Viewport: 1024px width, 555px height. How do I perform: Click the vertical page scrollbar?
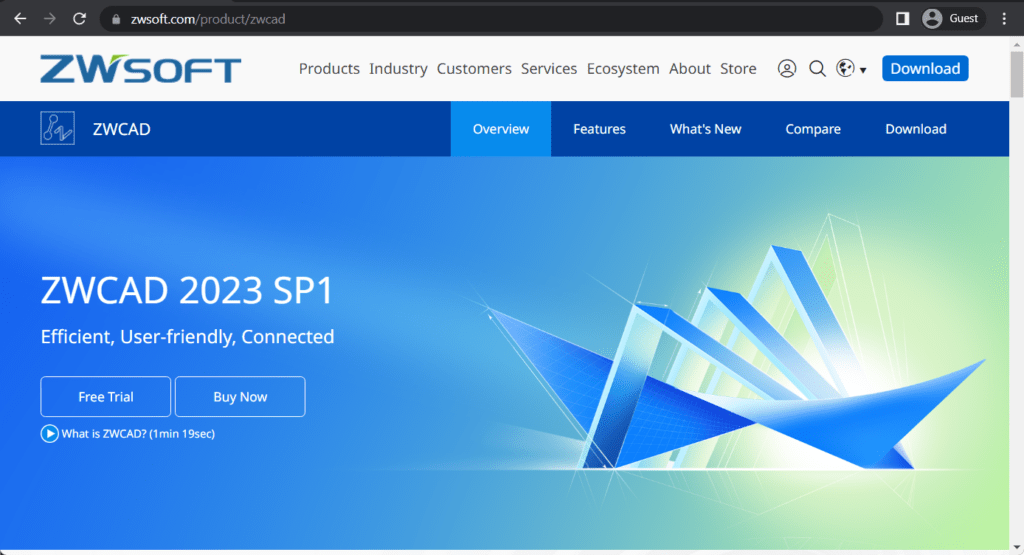(1016, 75)
